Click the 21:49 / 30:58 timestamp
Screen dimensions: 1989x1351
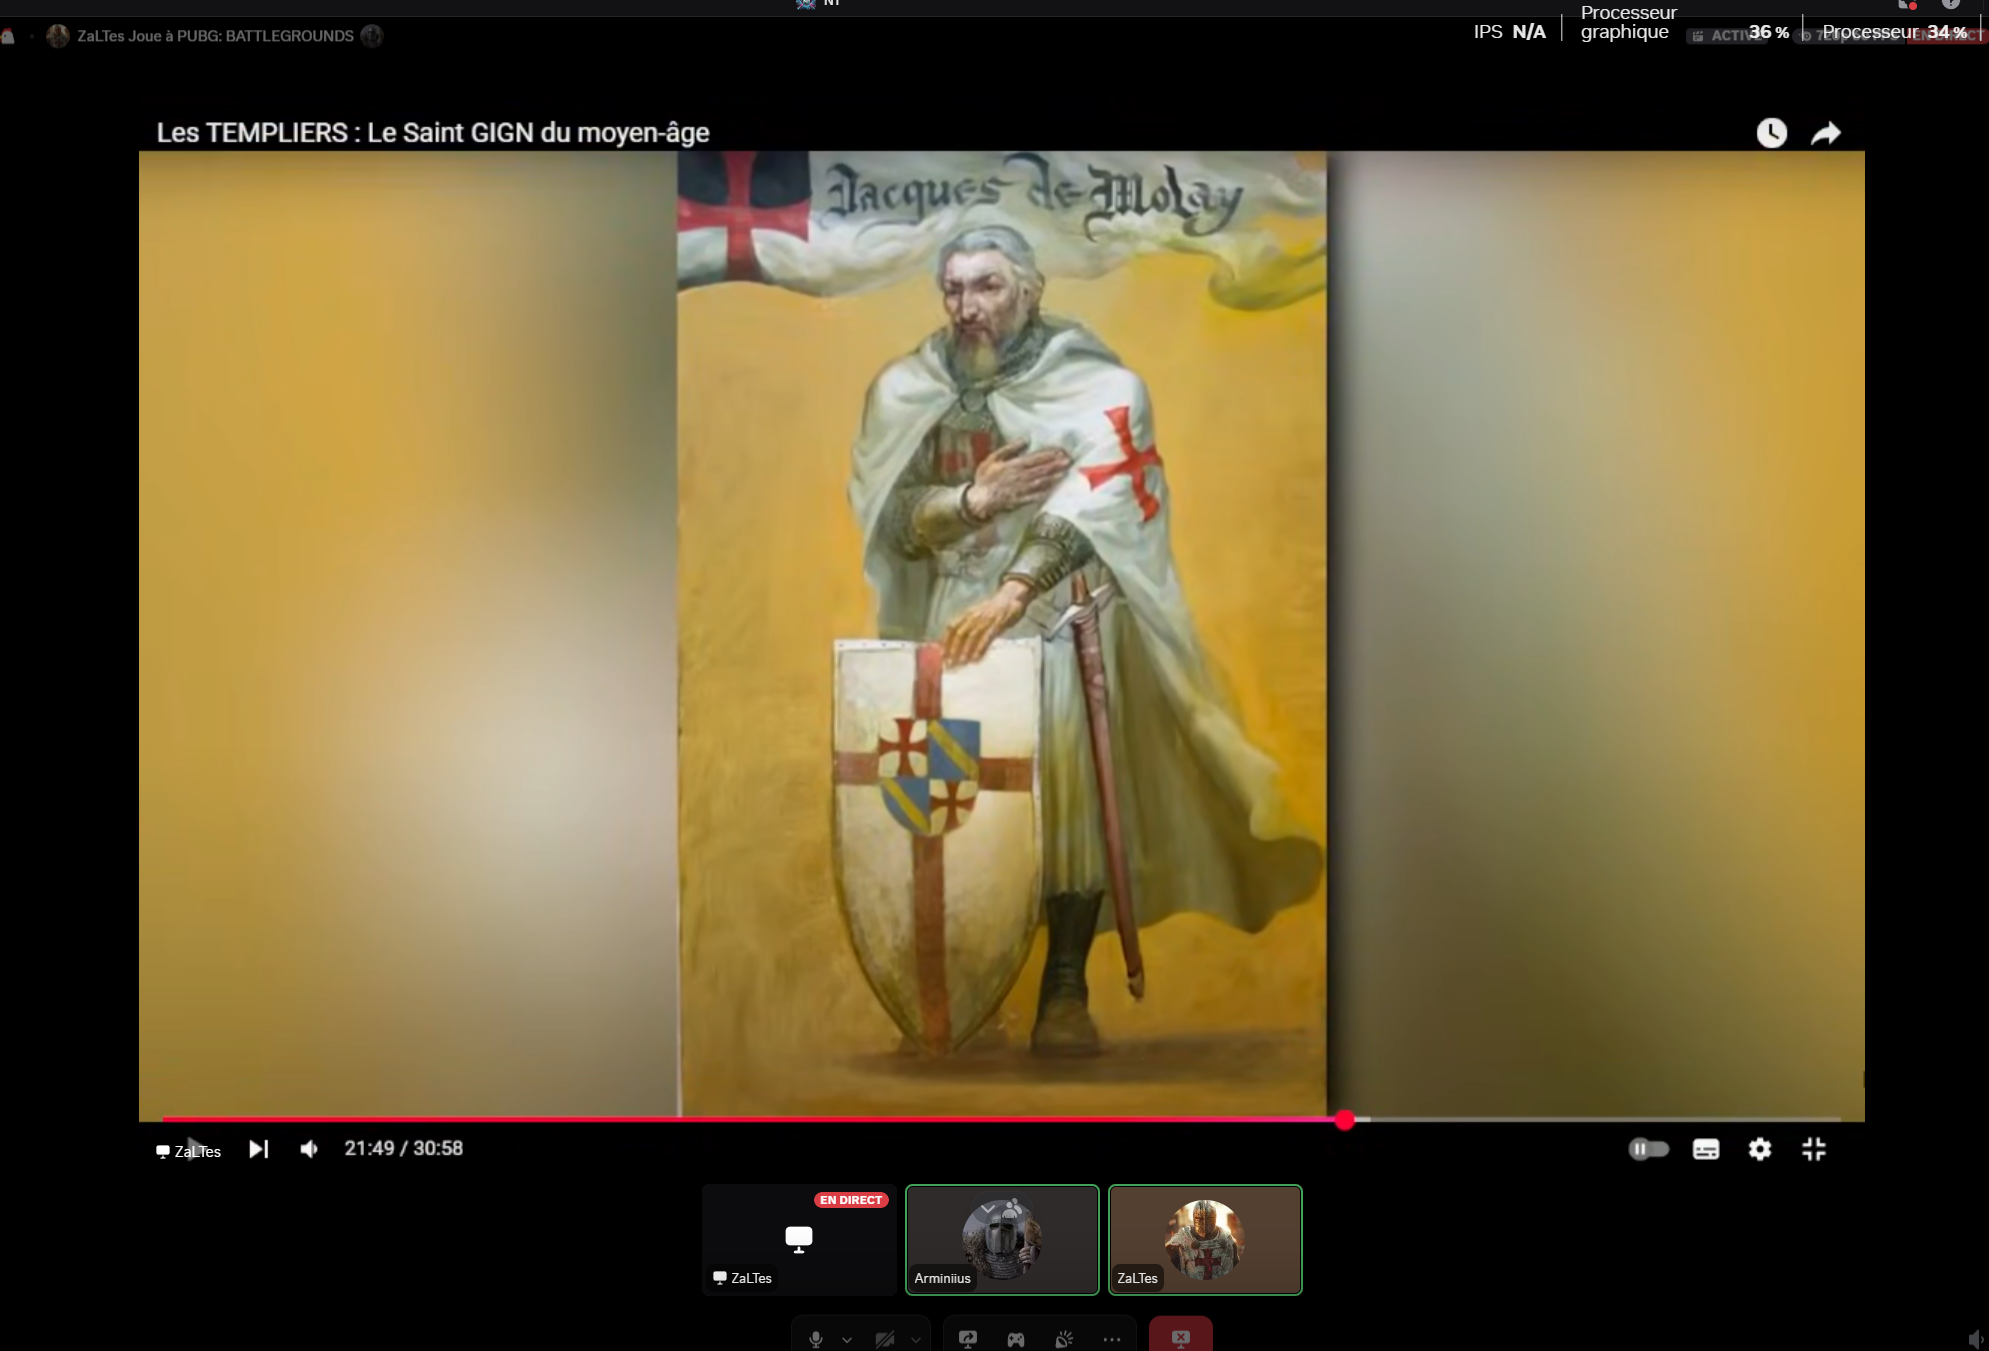coord(404,1148)
